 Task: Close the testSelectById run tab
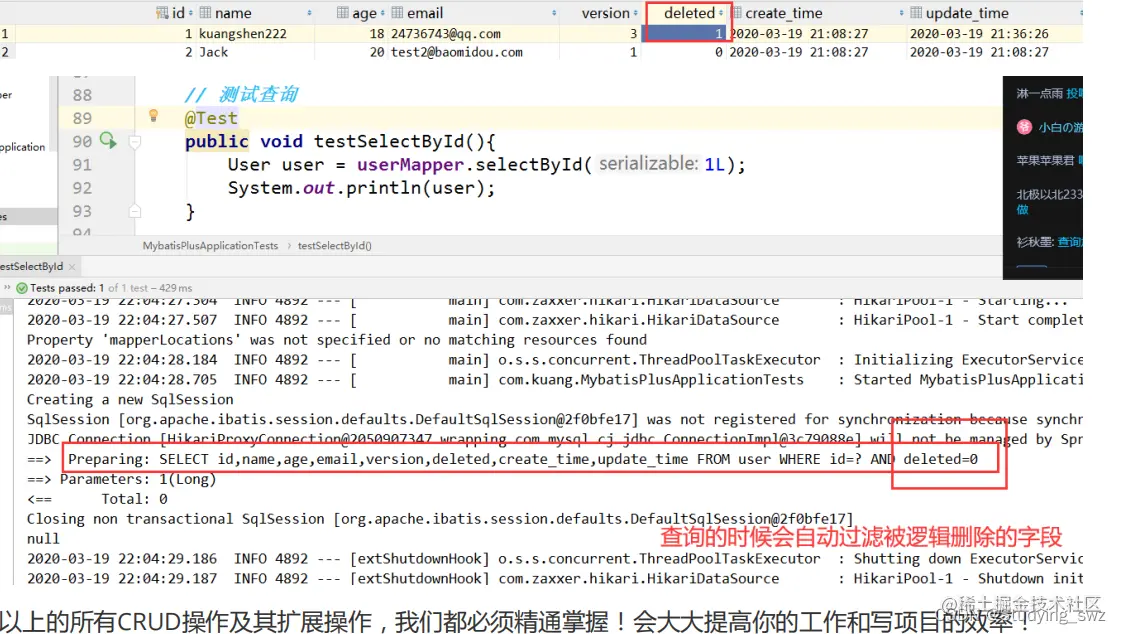coord(72,267)
